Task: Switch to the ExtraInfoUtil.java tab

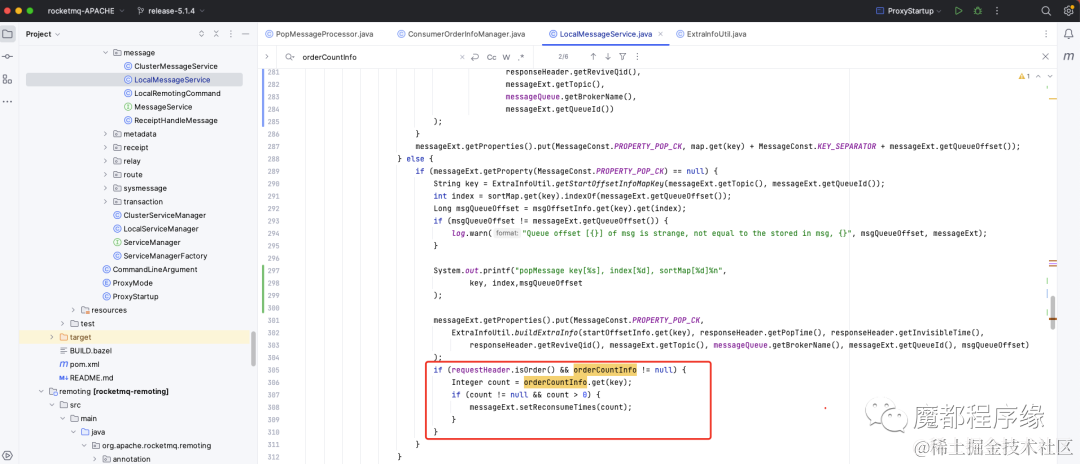Action: [711, 34]
